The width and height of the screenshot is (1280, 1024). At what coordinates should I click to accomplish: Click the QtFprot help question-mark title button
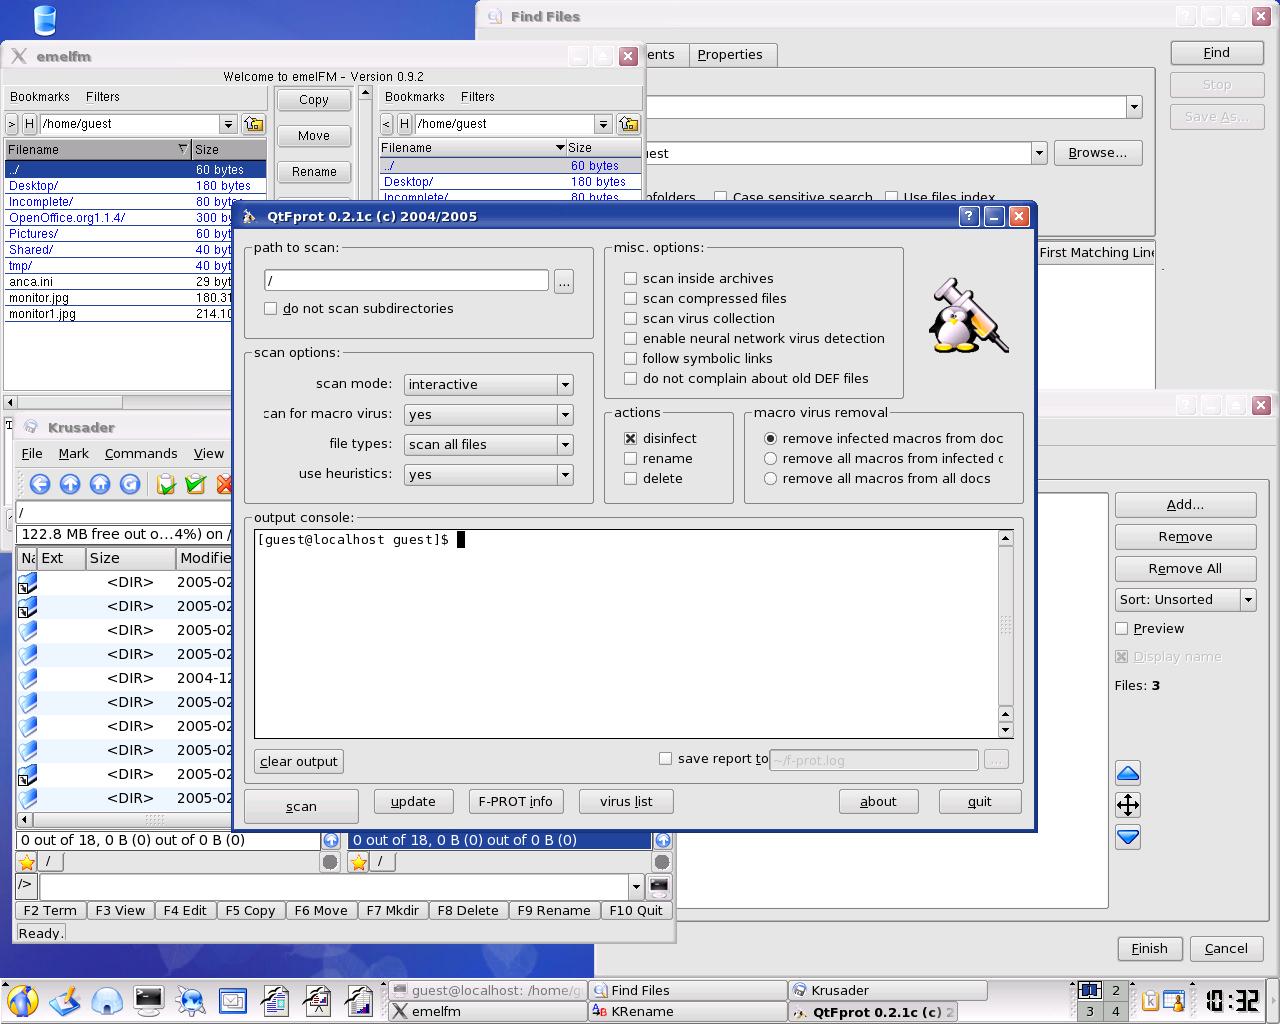pos(968,216)
